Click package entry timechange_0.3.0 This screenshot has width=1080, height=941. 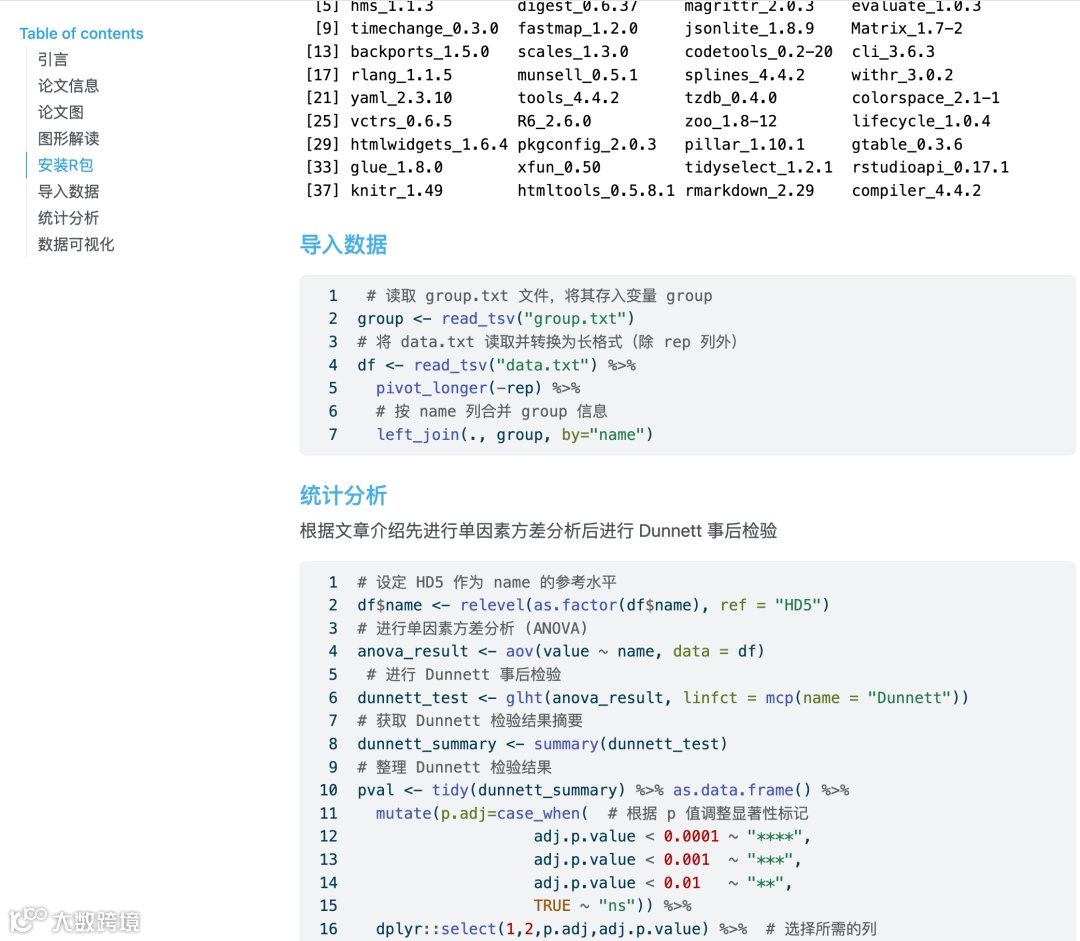tap(424, 28)
